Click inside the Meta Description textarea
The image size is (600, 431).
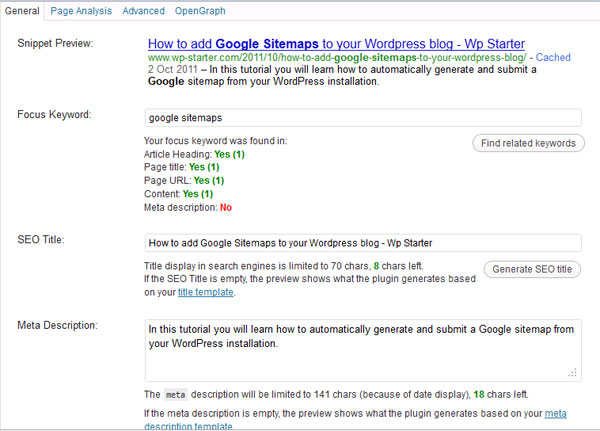(362, 348)
